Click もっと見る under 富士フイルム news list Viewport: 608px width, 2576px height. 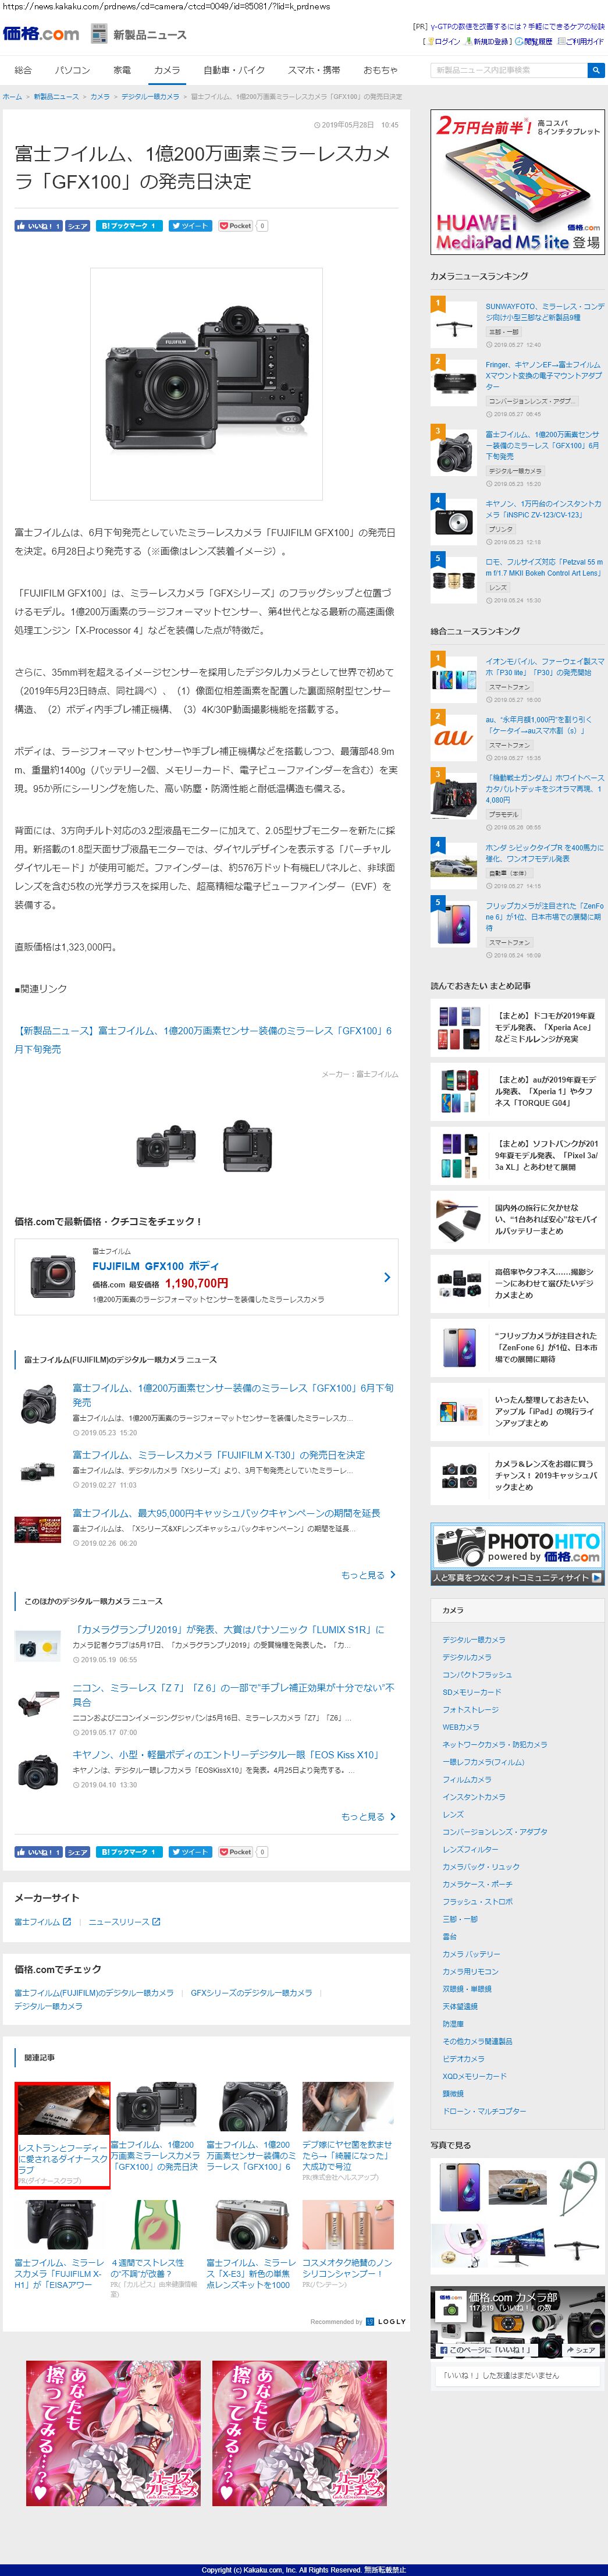coord(368,1575)
